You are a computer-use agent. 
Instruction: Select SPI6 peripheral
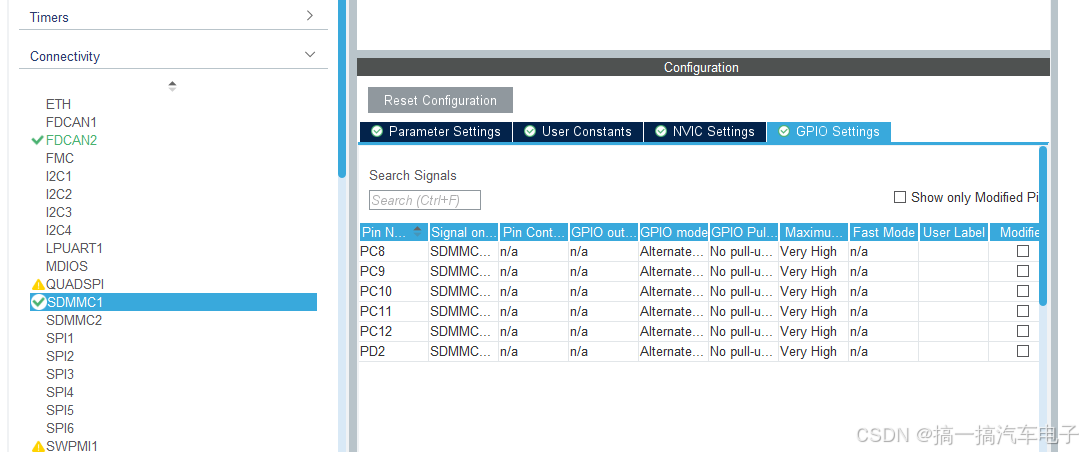point(59,428)
